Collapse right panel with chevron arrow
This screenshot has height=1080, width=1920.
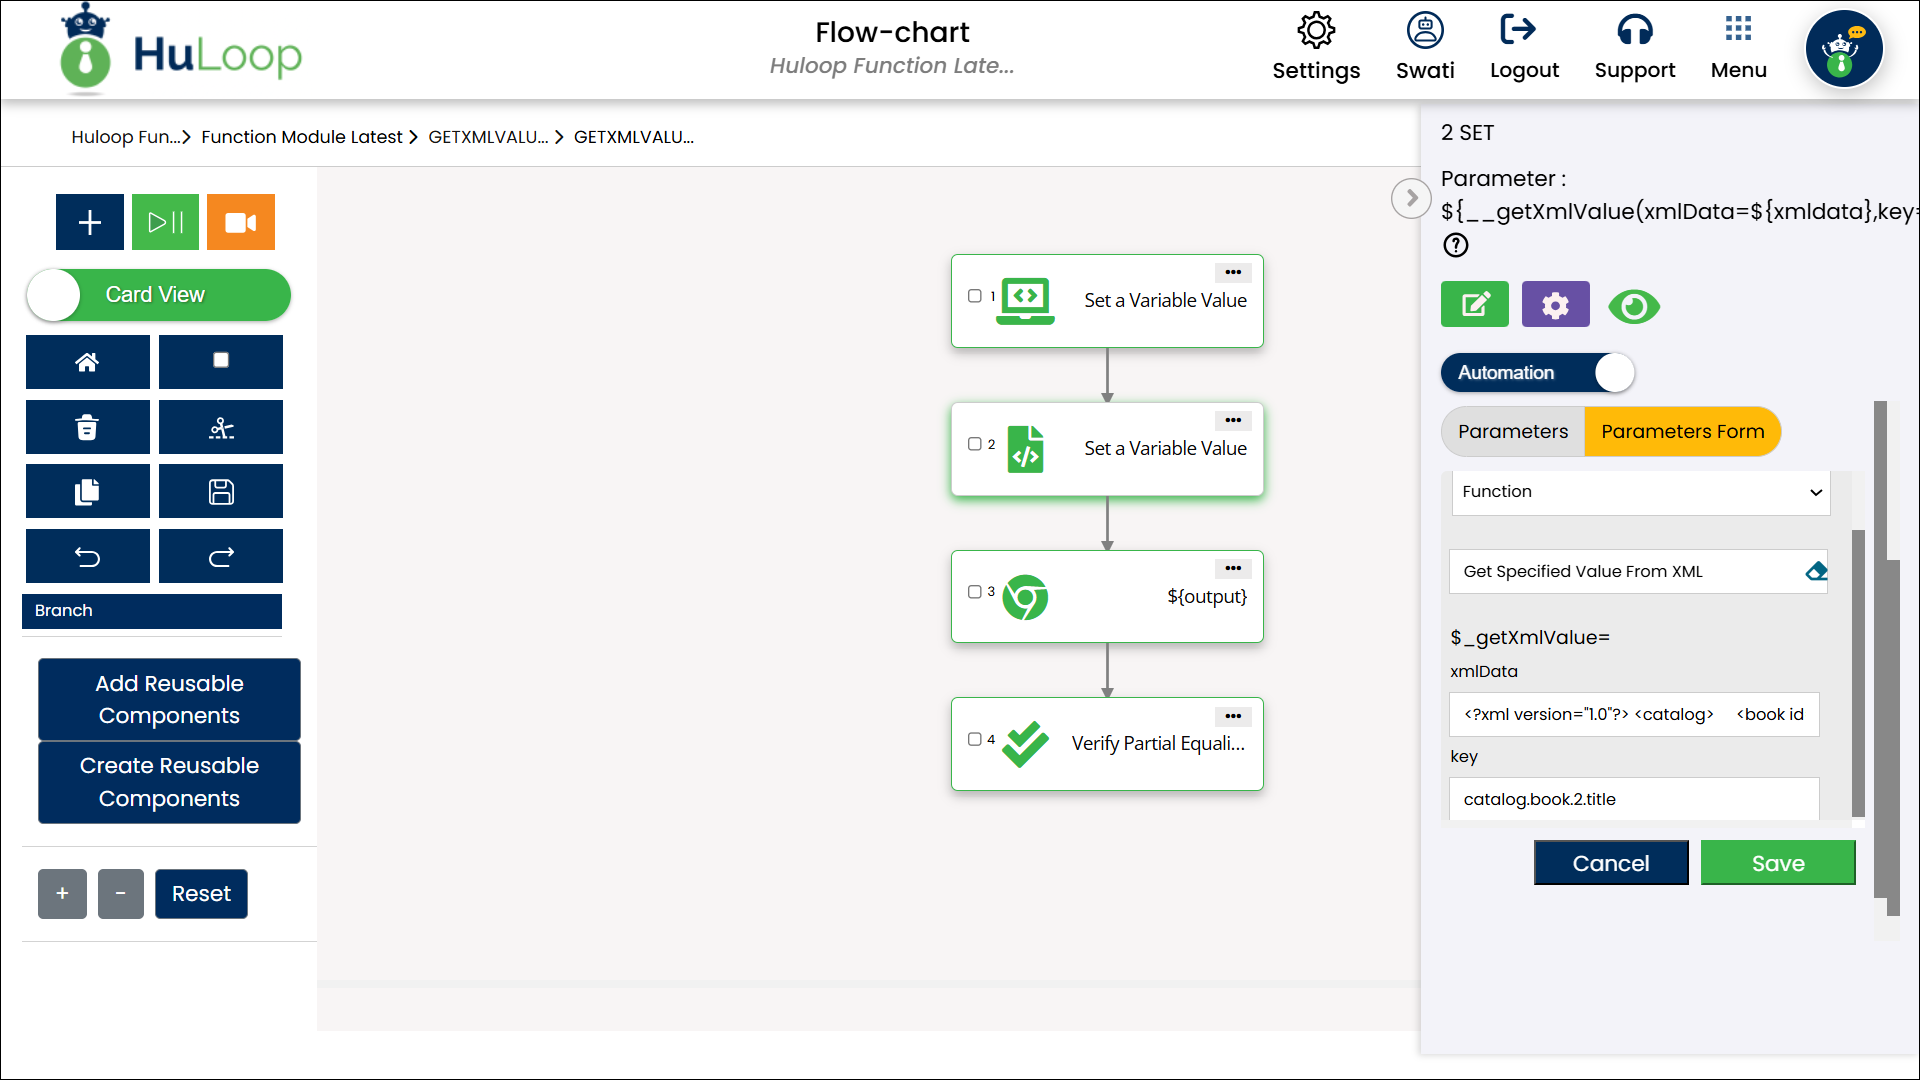coord(1411,198)
